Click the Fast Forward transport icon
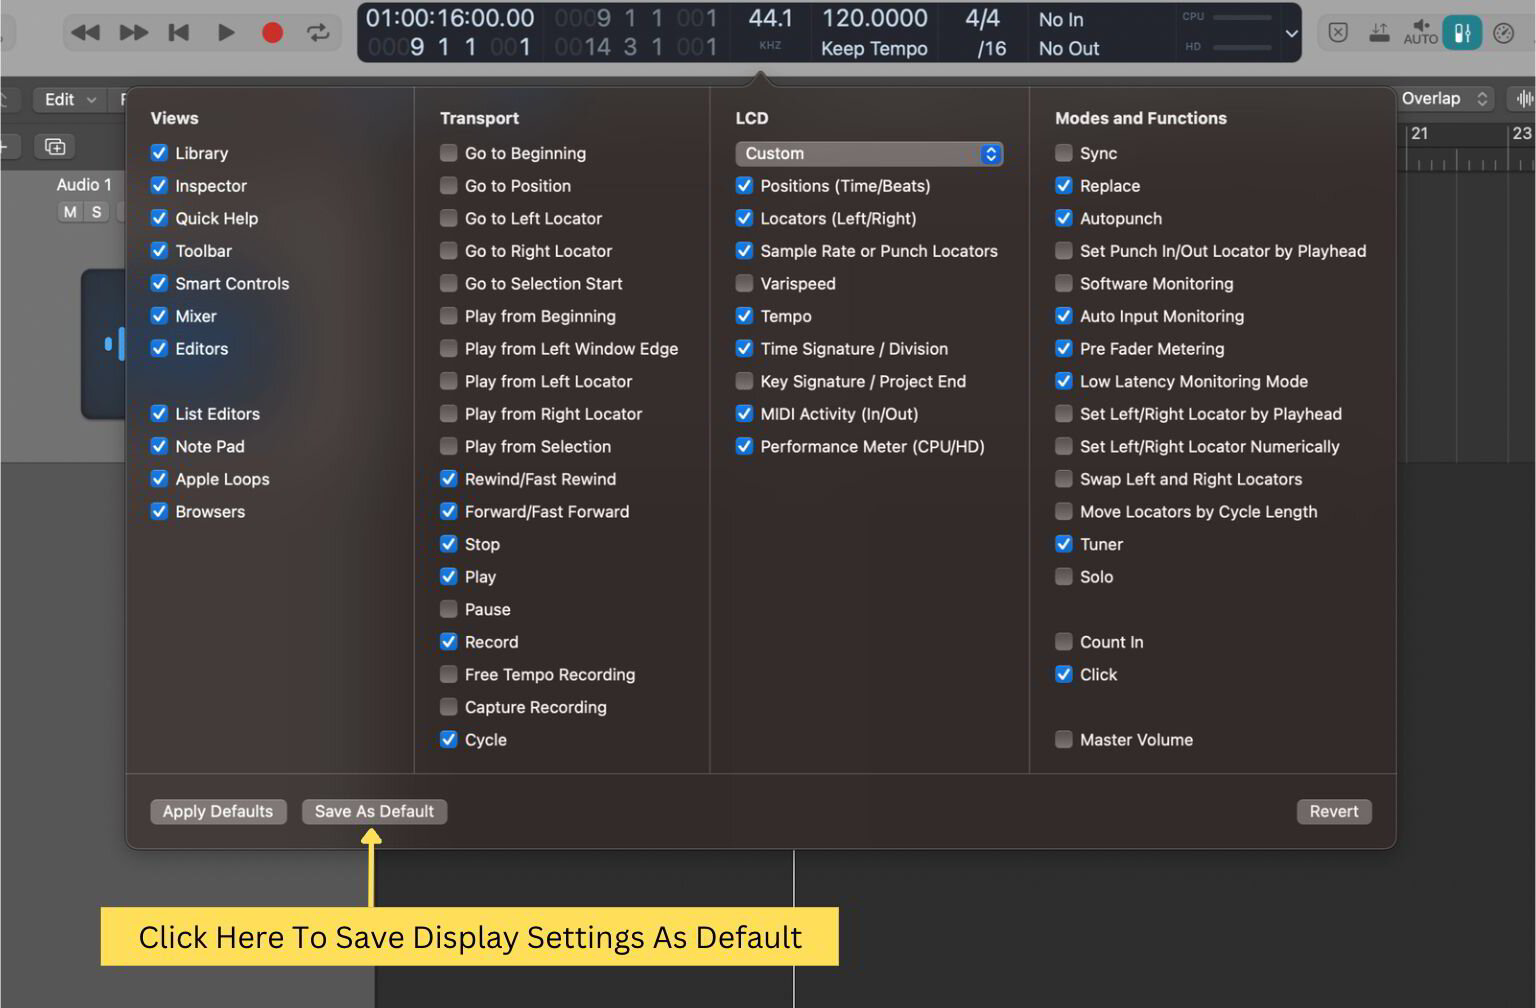1536x1008 pixels. [131, 31]
